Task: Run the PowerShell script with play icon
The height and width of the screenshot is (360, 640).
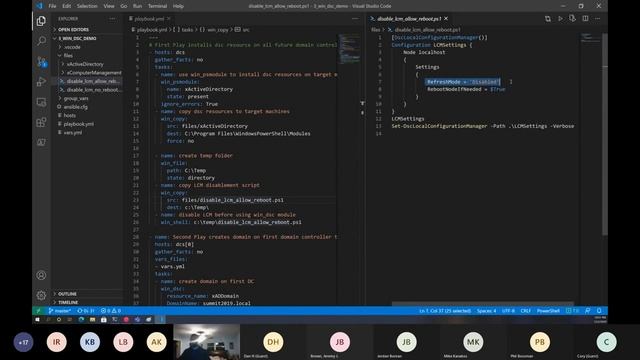Action: (x=560, y=19)
